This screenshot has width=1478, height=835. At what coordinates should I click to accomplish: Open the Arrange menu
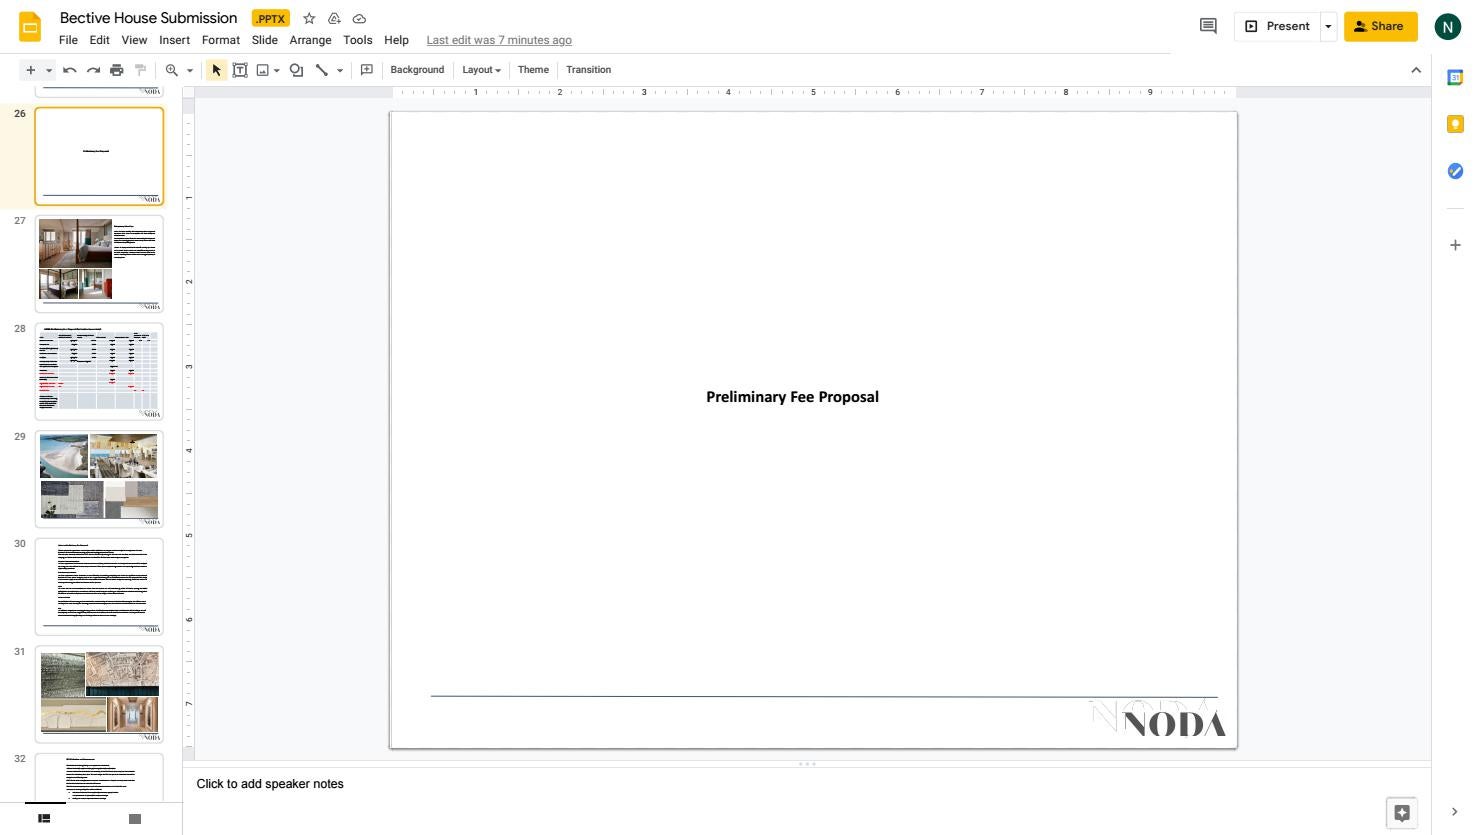click(x=310, y=40)
